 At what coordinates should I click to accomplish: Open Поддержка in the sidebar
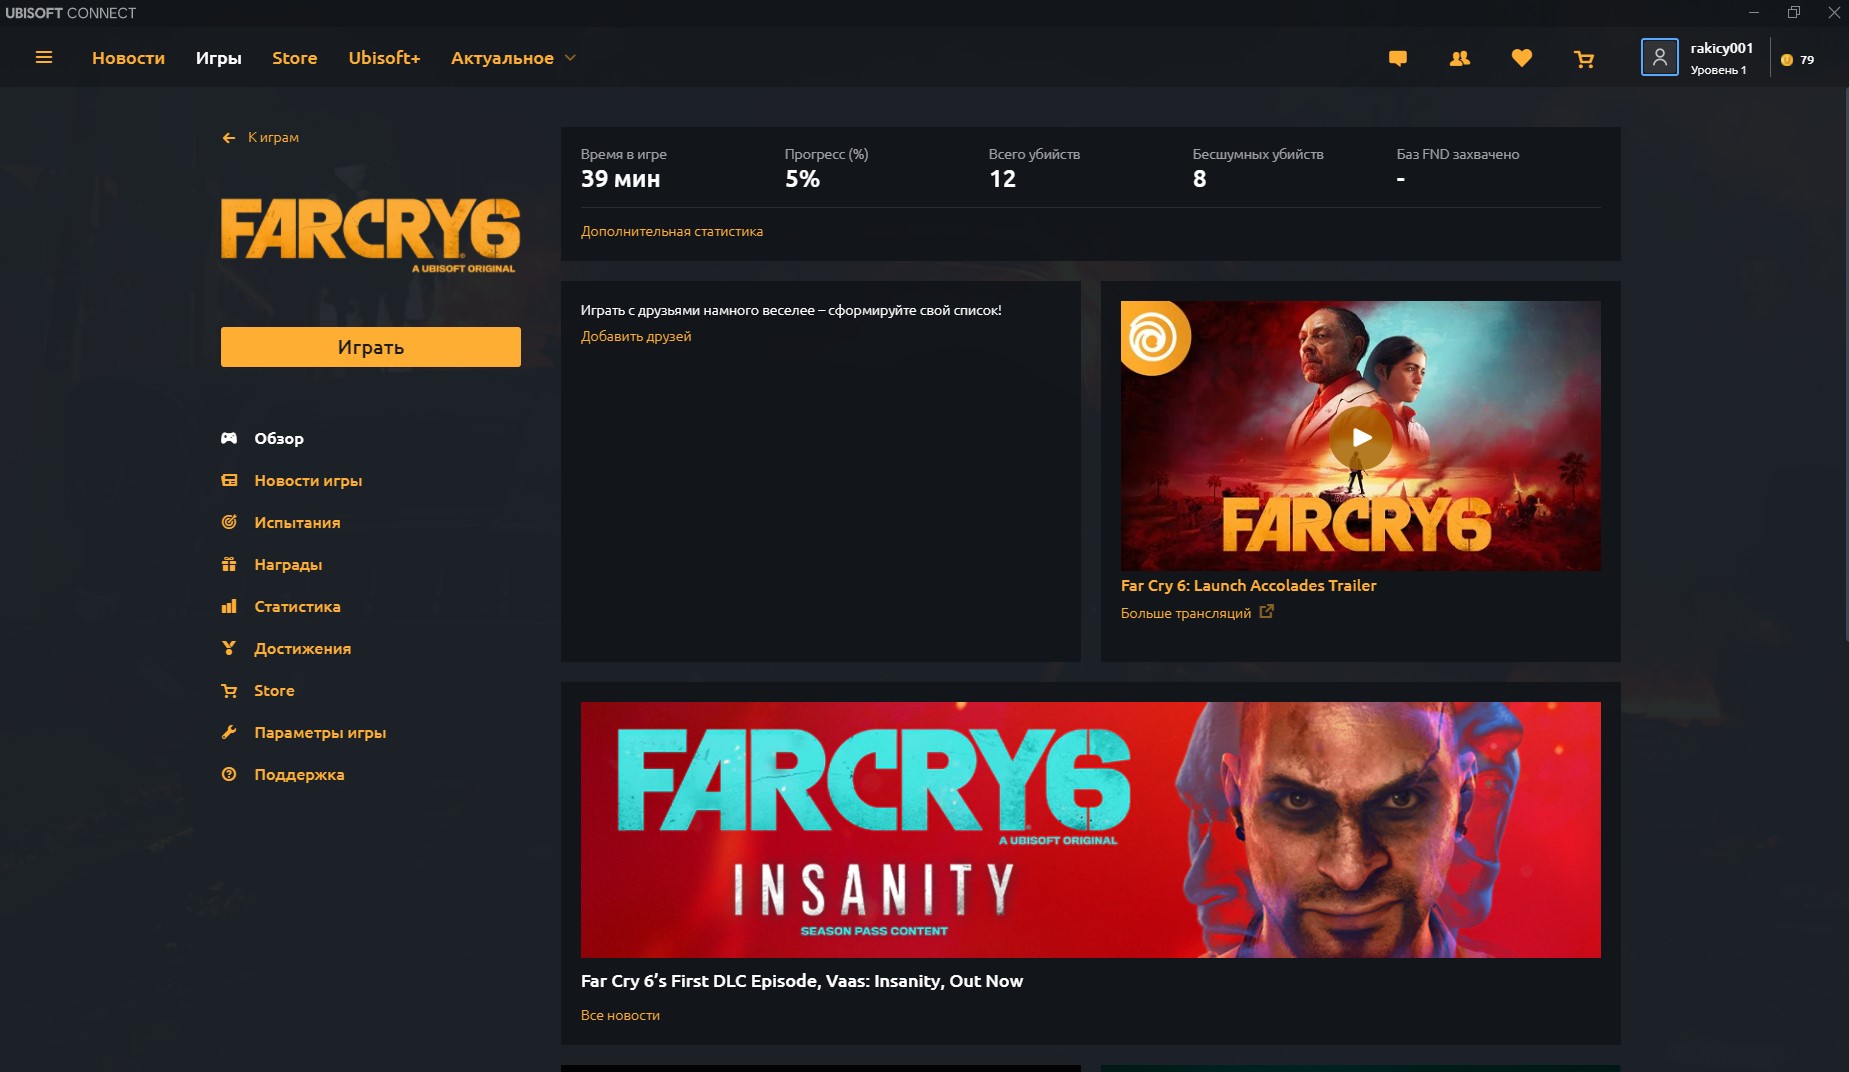pos(299,774)
